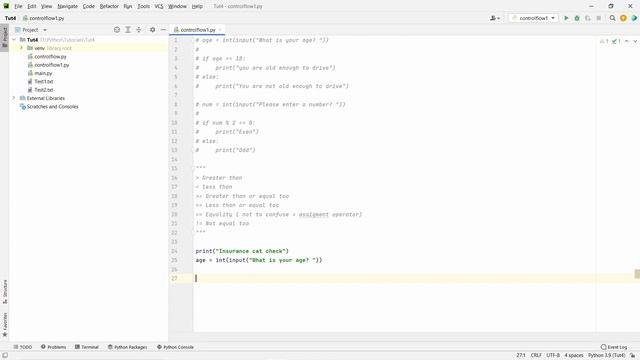The image size is (640, 360).
Task: Change UTF-8 file encoding
Action: (x=553, y=356)
